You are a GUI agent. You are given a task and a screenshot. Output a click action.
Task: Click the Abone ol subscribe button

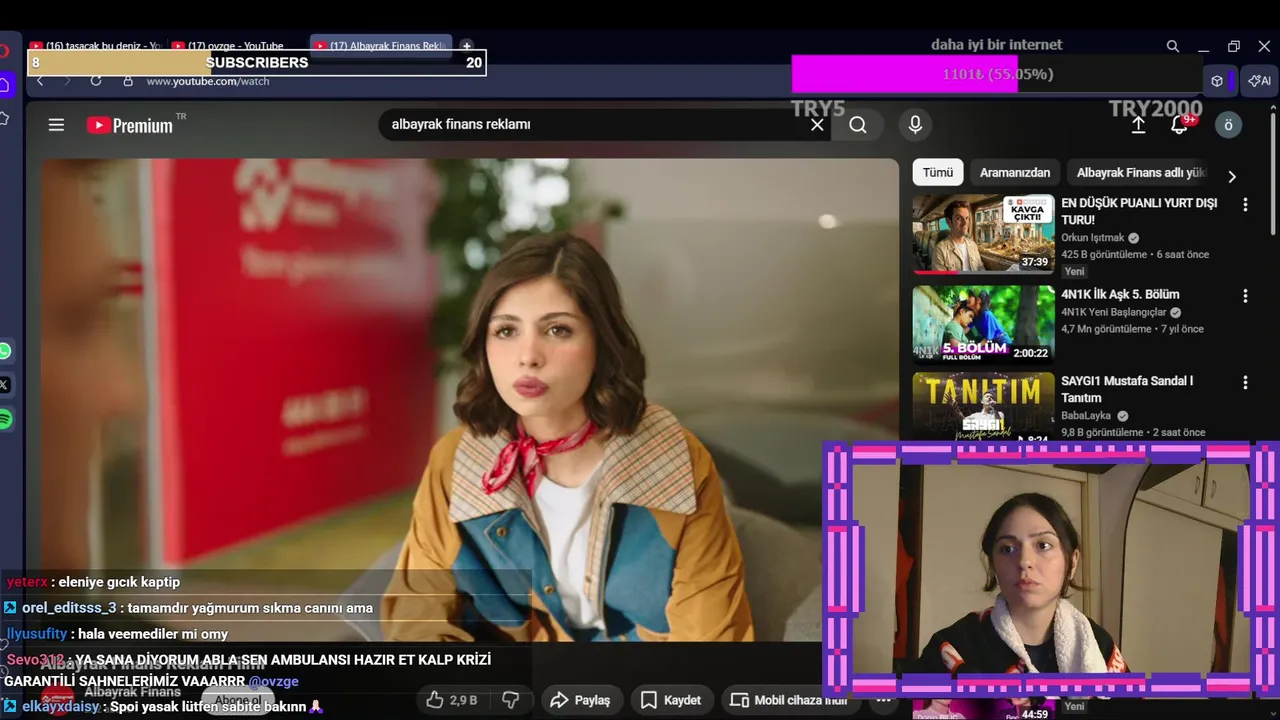coord(238,701)
